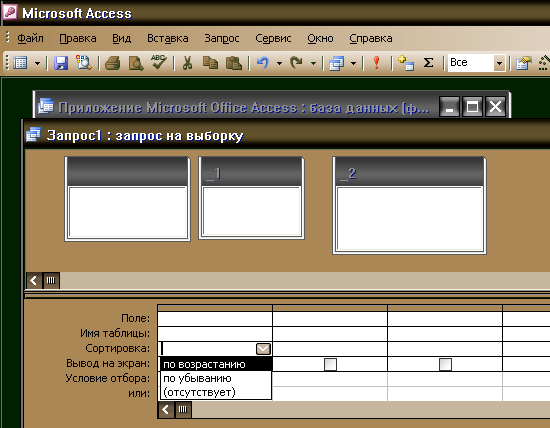Open the Top Values 'Все' combo box arrow
This screenshot has width=550, height=428.
click(499, 63)
